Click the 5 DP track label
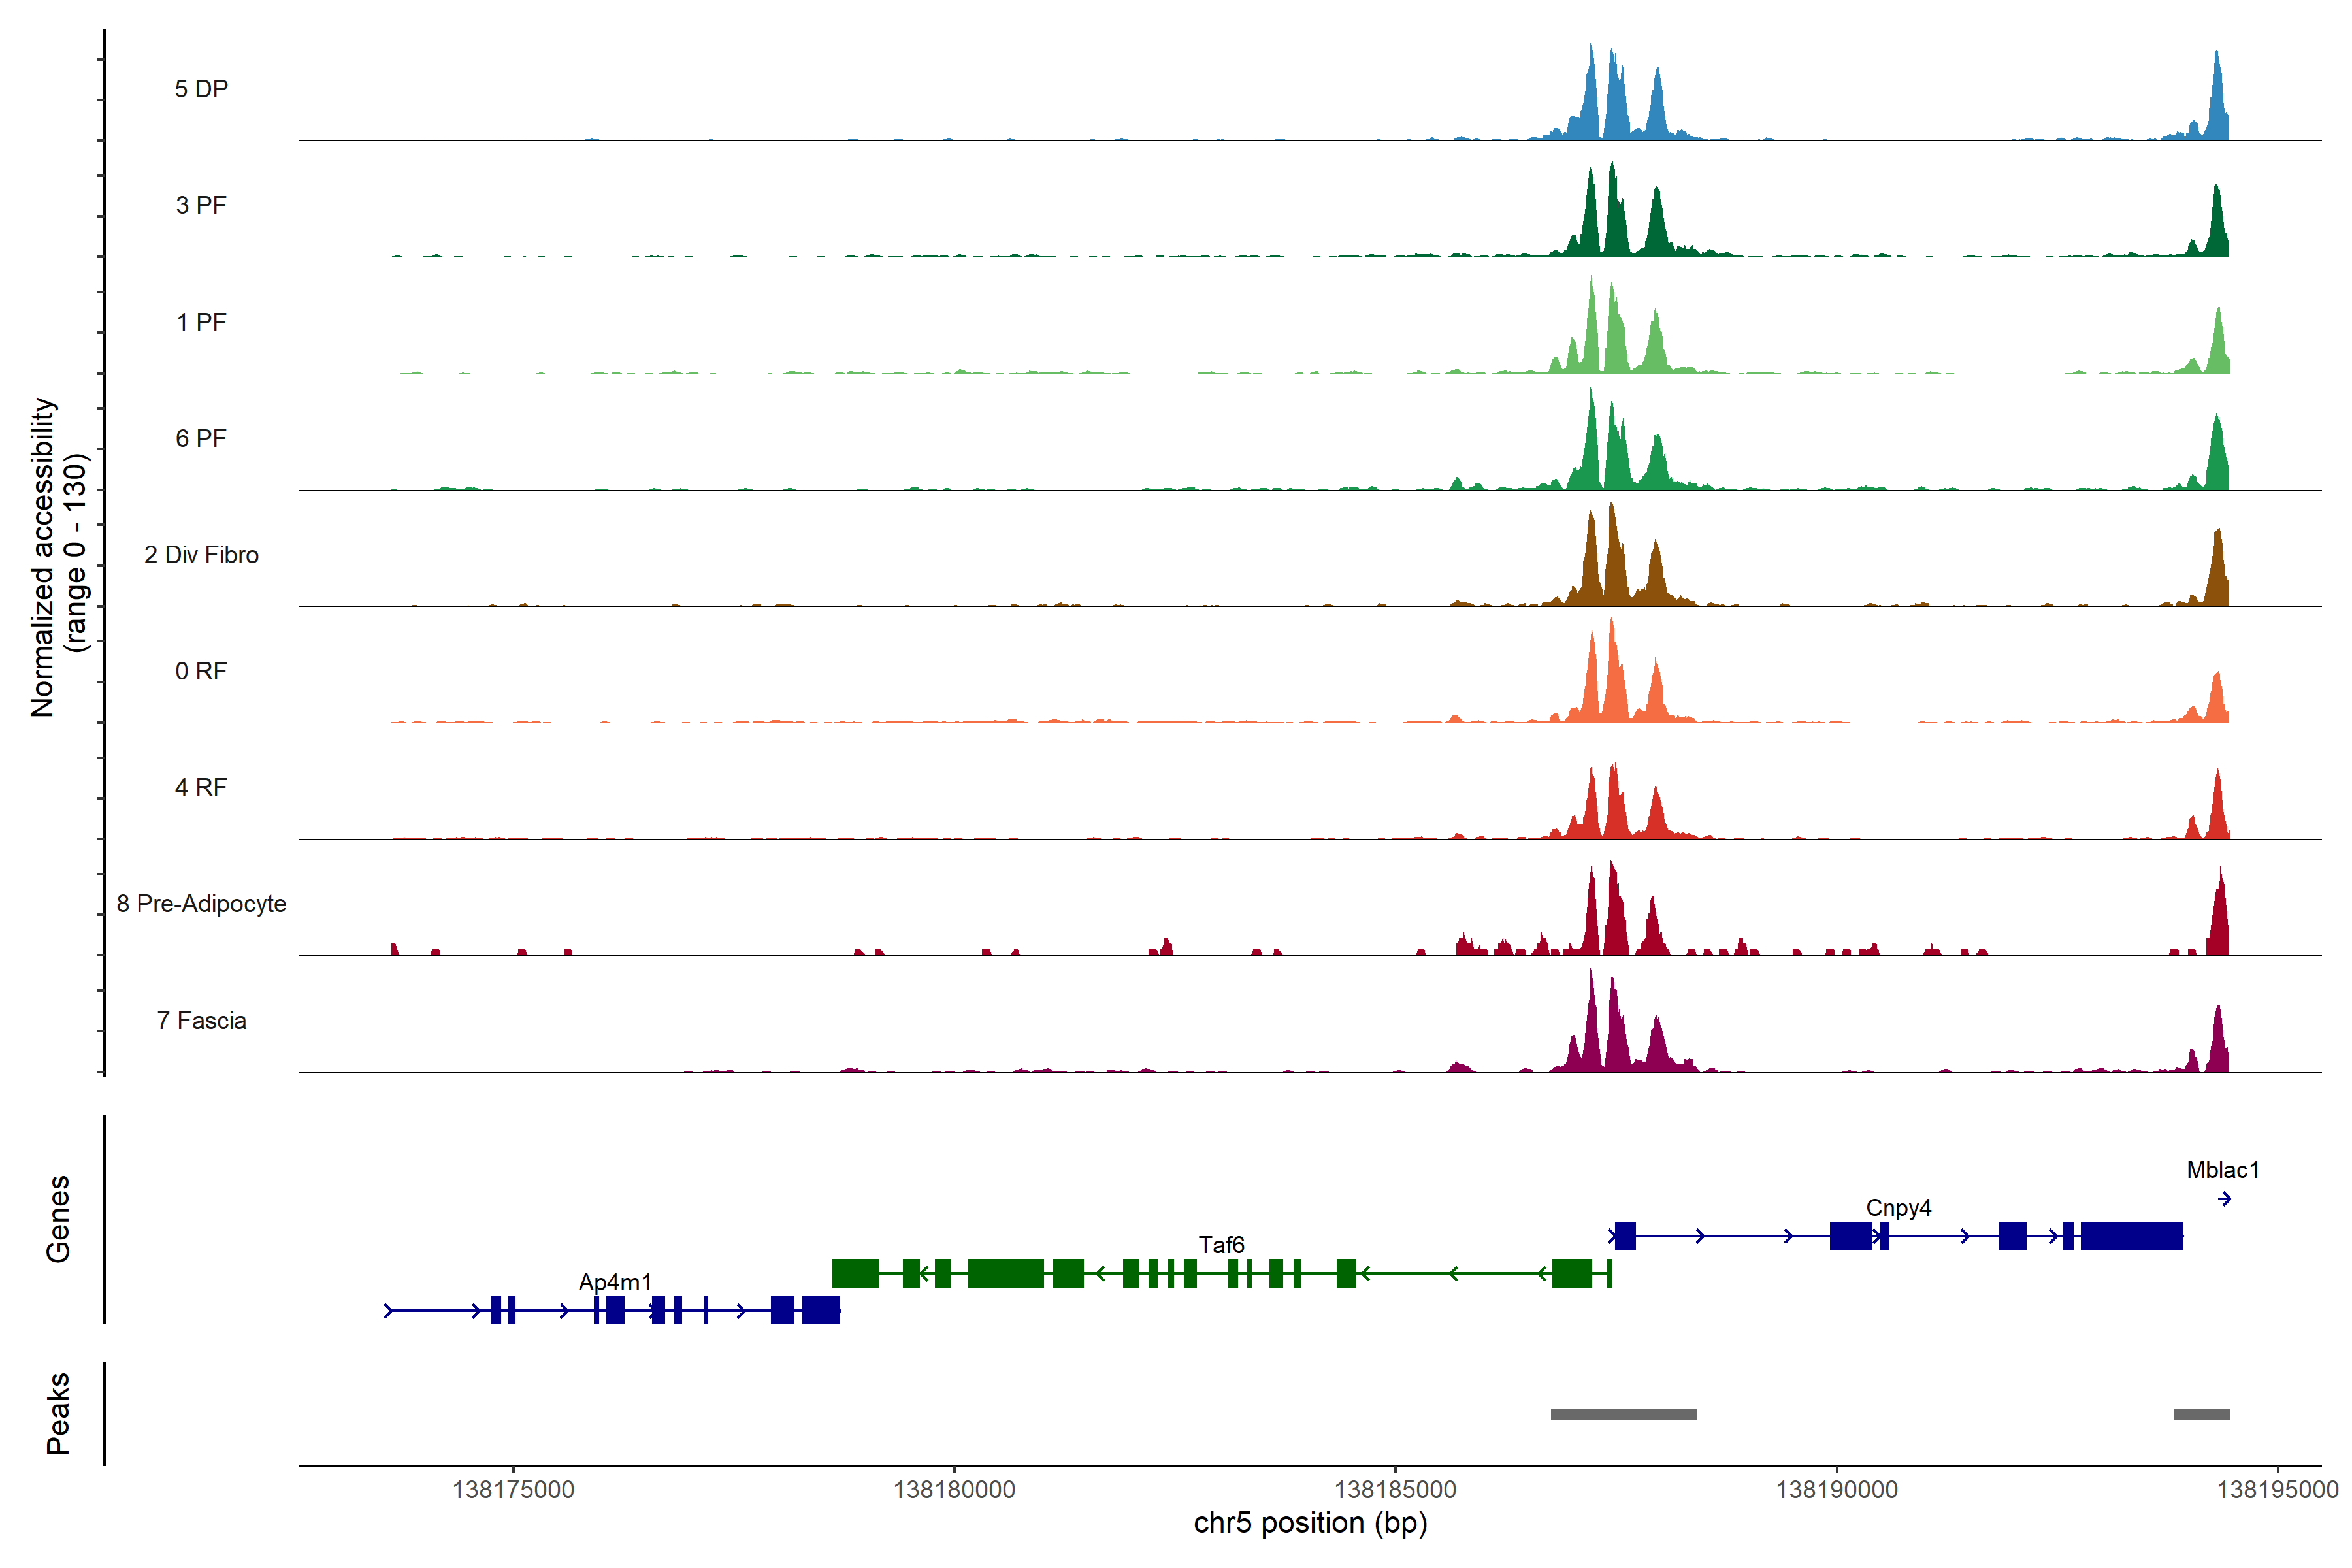The height and width of the screenshot is (1568, 2352). pyautogui.click(x=201, y=89)
